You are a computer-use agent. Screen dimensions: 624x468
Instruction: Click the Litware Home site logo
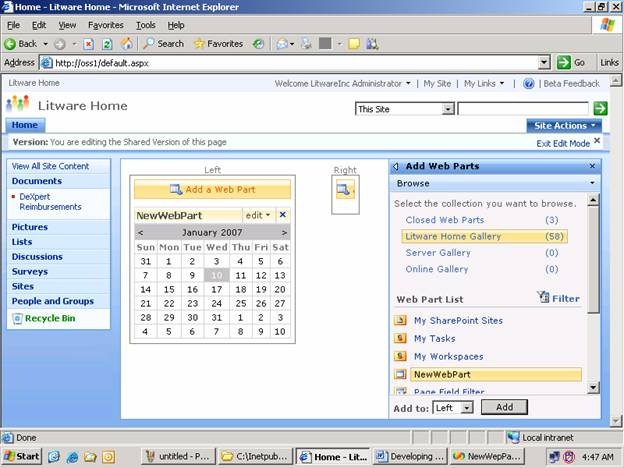18,104
